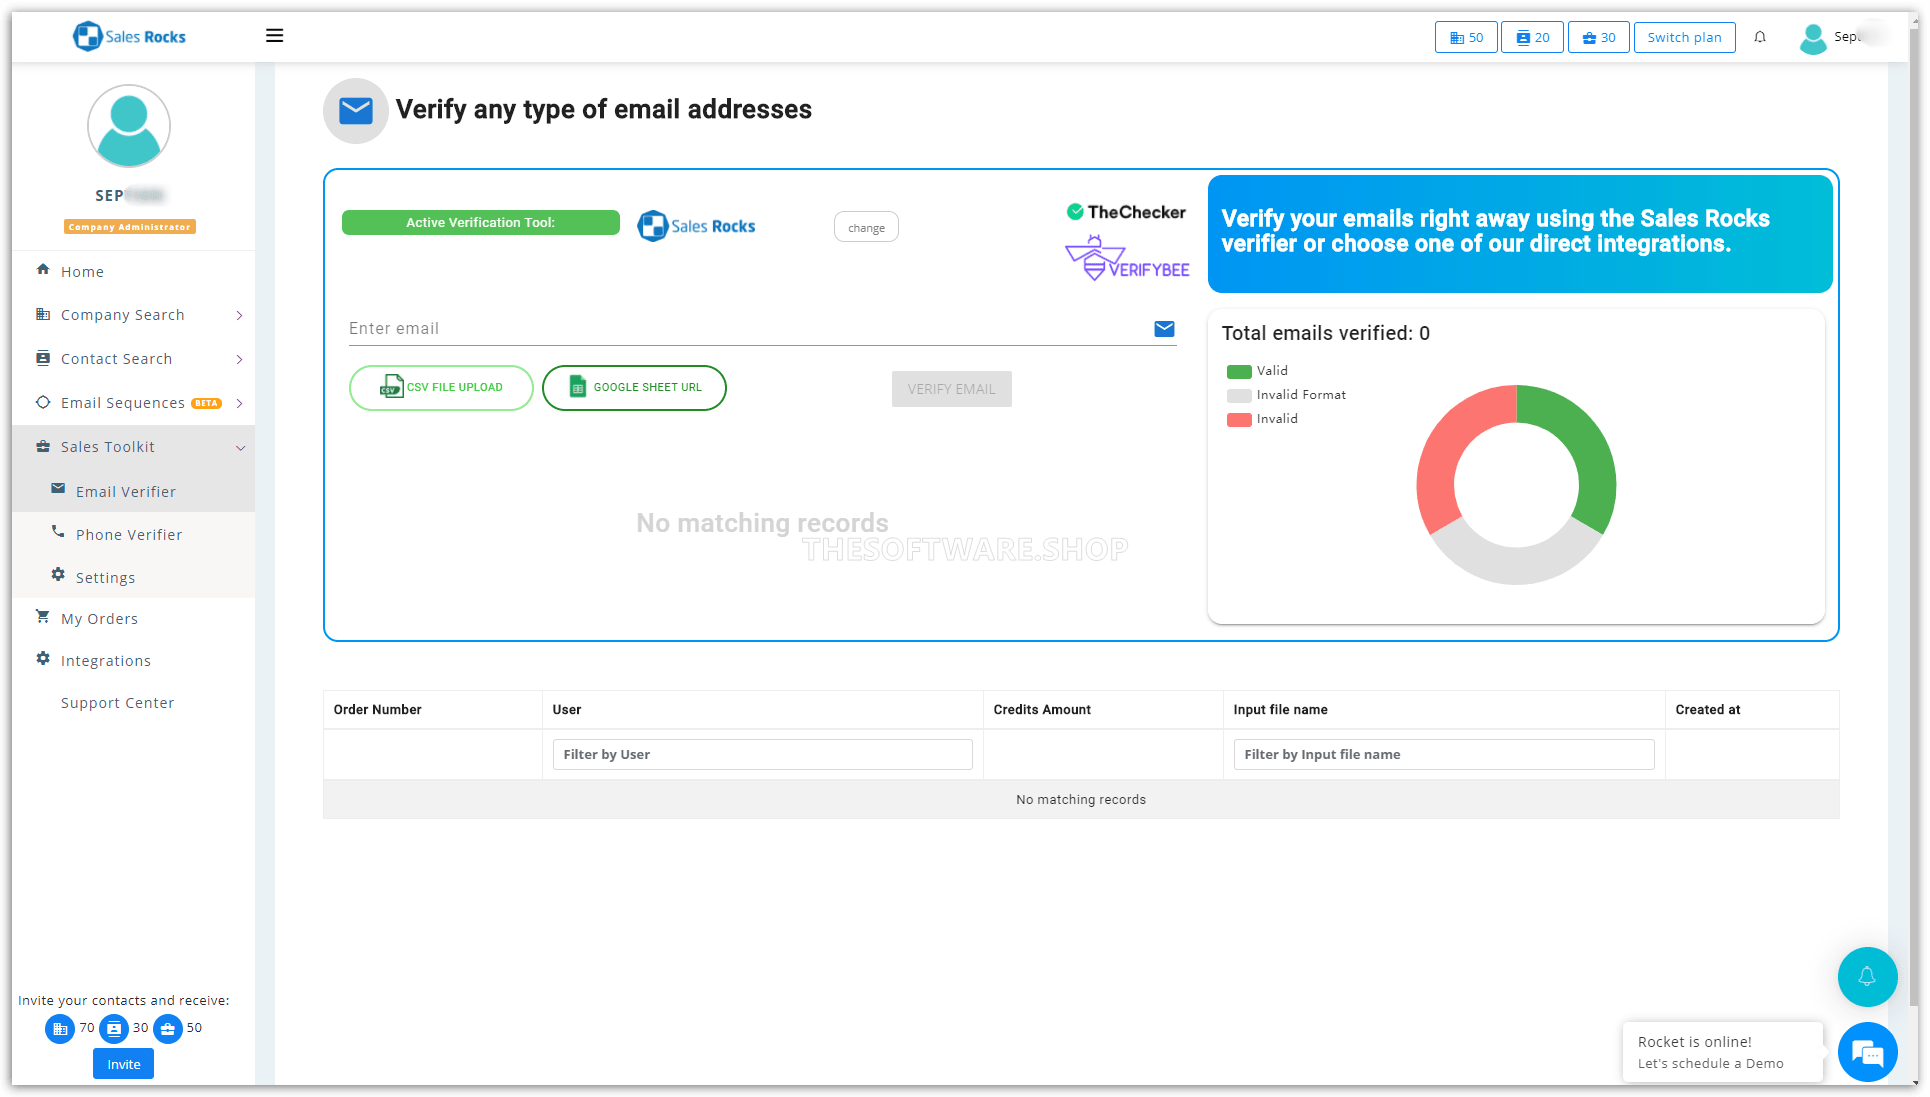Click the Enter email input field
1930x1097 pixels.
700,328
